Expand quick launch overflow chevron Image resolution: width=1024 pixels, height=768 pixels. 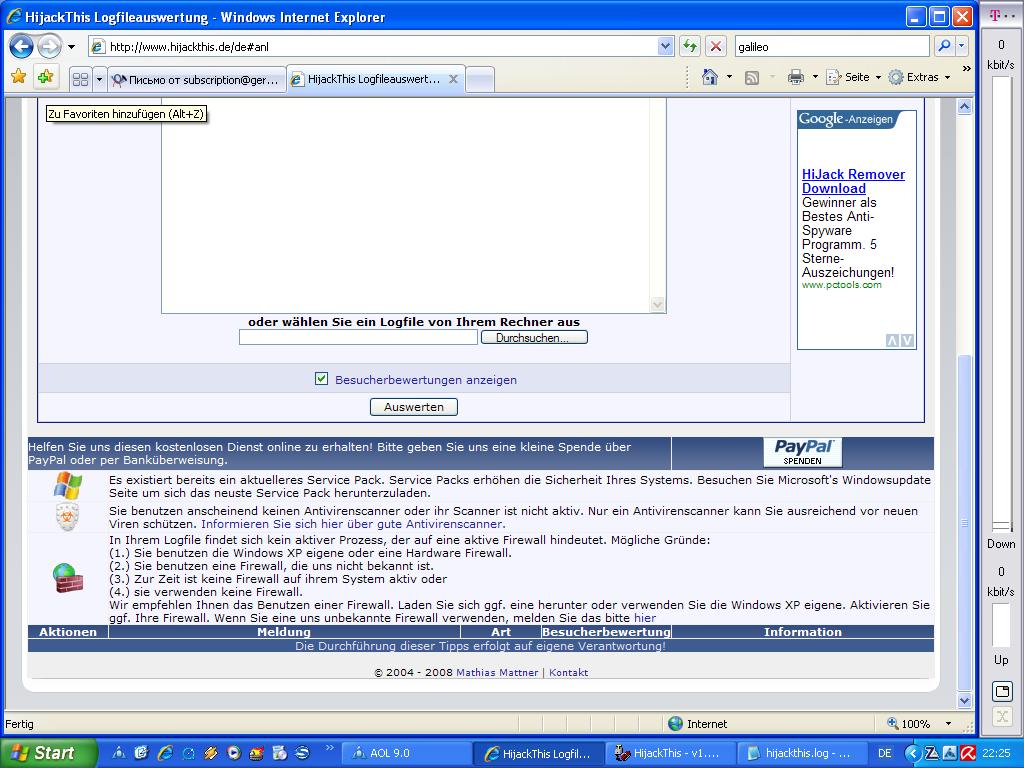tap(329, 748)
